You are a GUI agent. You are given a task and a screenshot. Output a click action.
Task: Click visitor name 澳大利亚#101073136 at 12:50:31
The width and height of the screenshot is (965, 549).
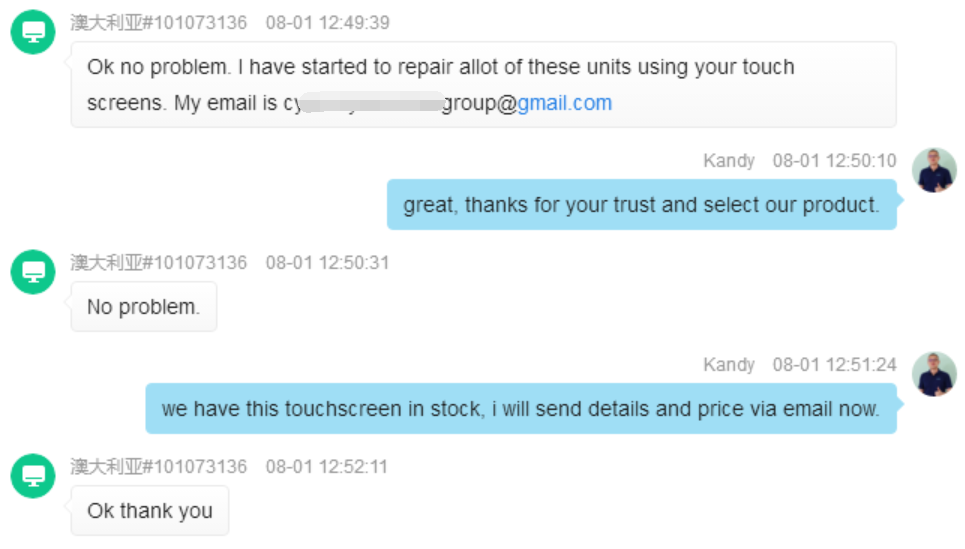coord(159,263)
